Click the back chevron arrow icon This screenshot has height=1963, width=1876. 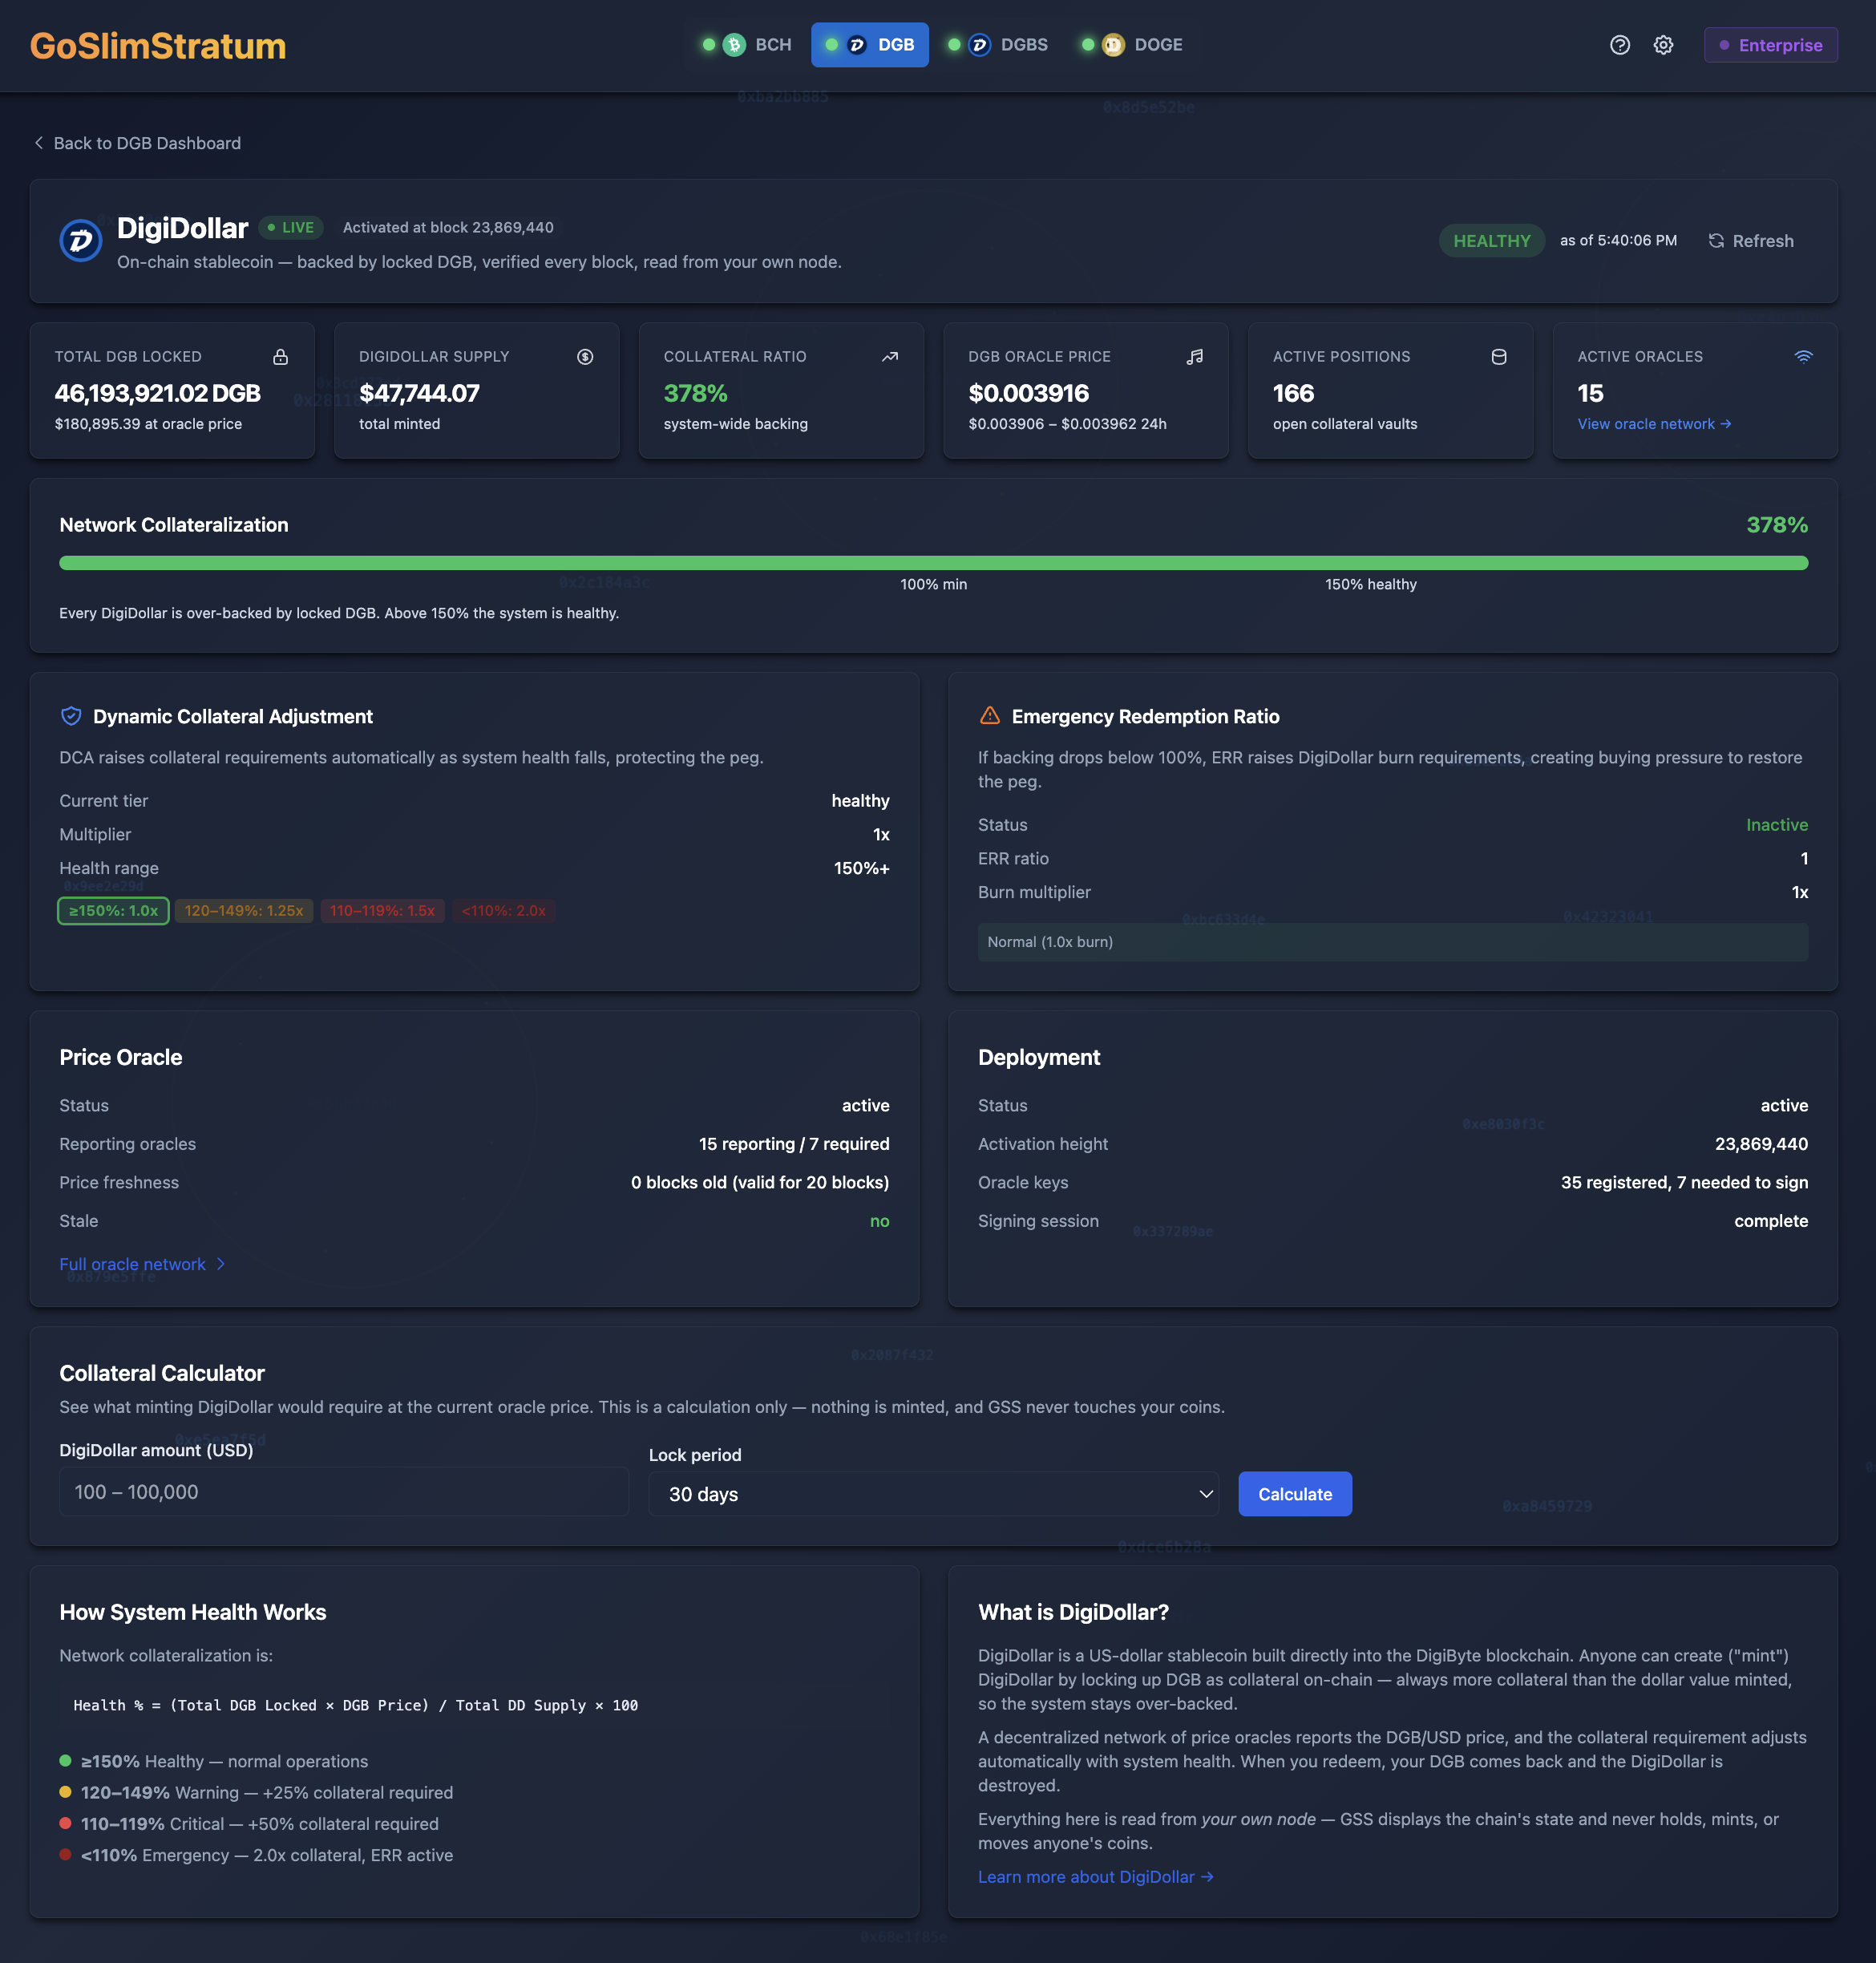[39, 143]
